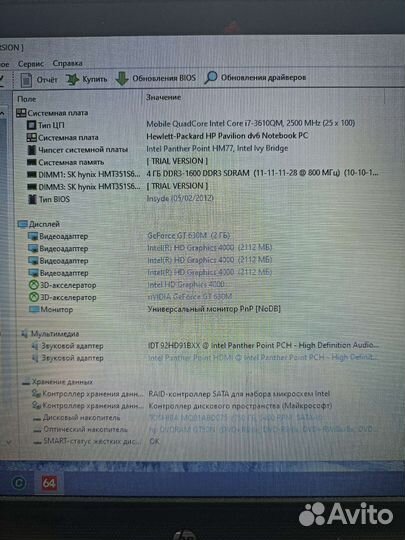Click the Системная память memory icon
405x540 pixels.
[32, 162]
